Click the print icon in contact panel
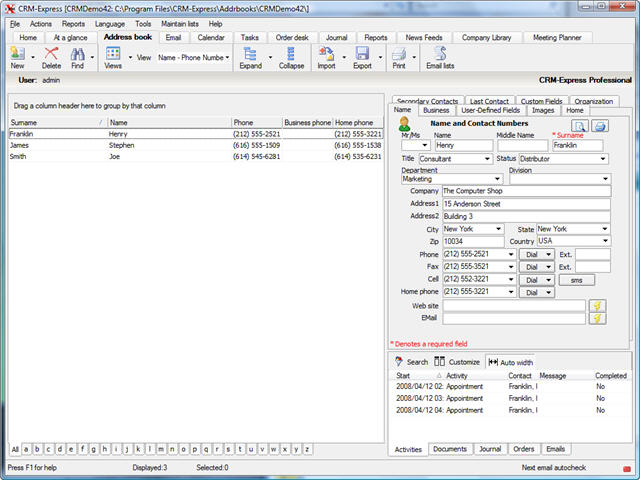 pyautogui.click(x=600, y=126)
